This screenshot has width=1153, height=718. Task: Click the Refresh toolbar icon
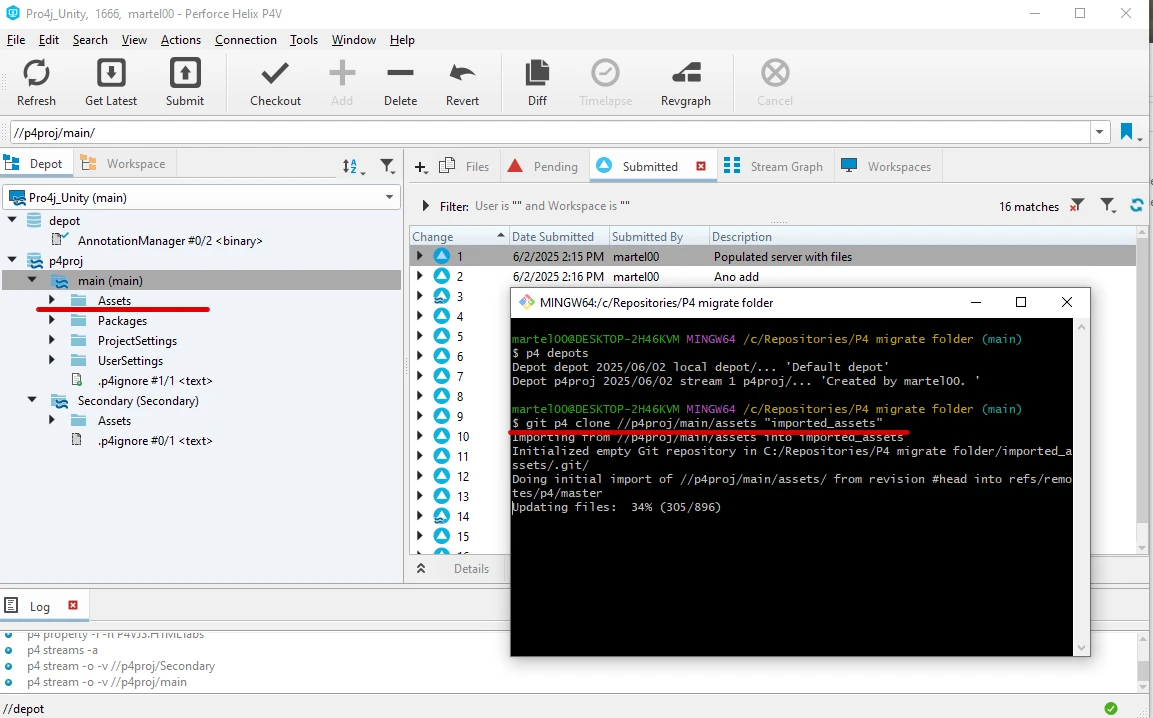point(36,74)
